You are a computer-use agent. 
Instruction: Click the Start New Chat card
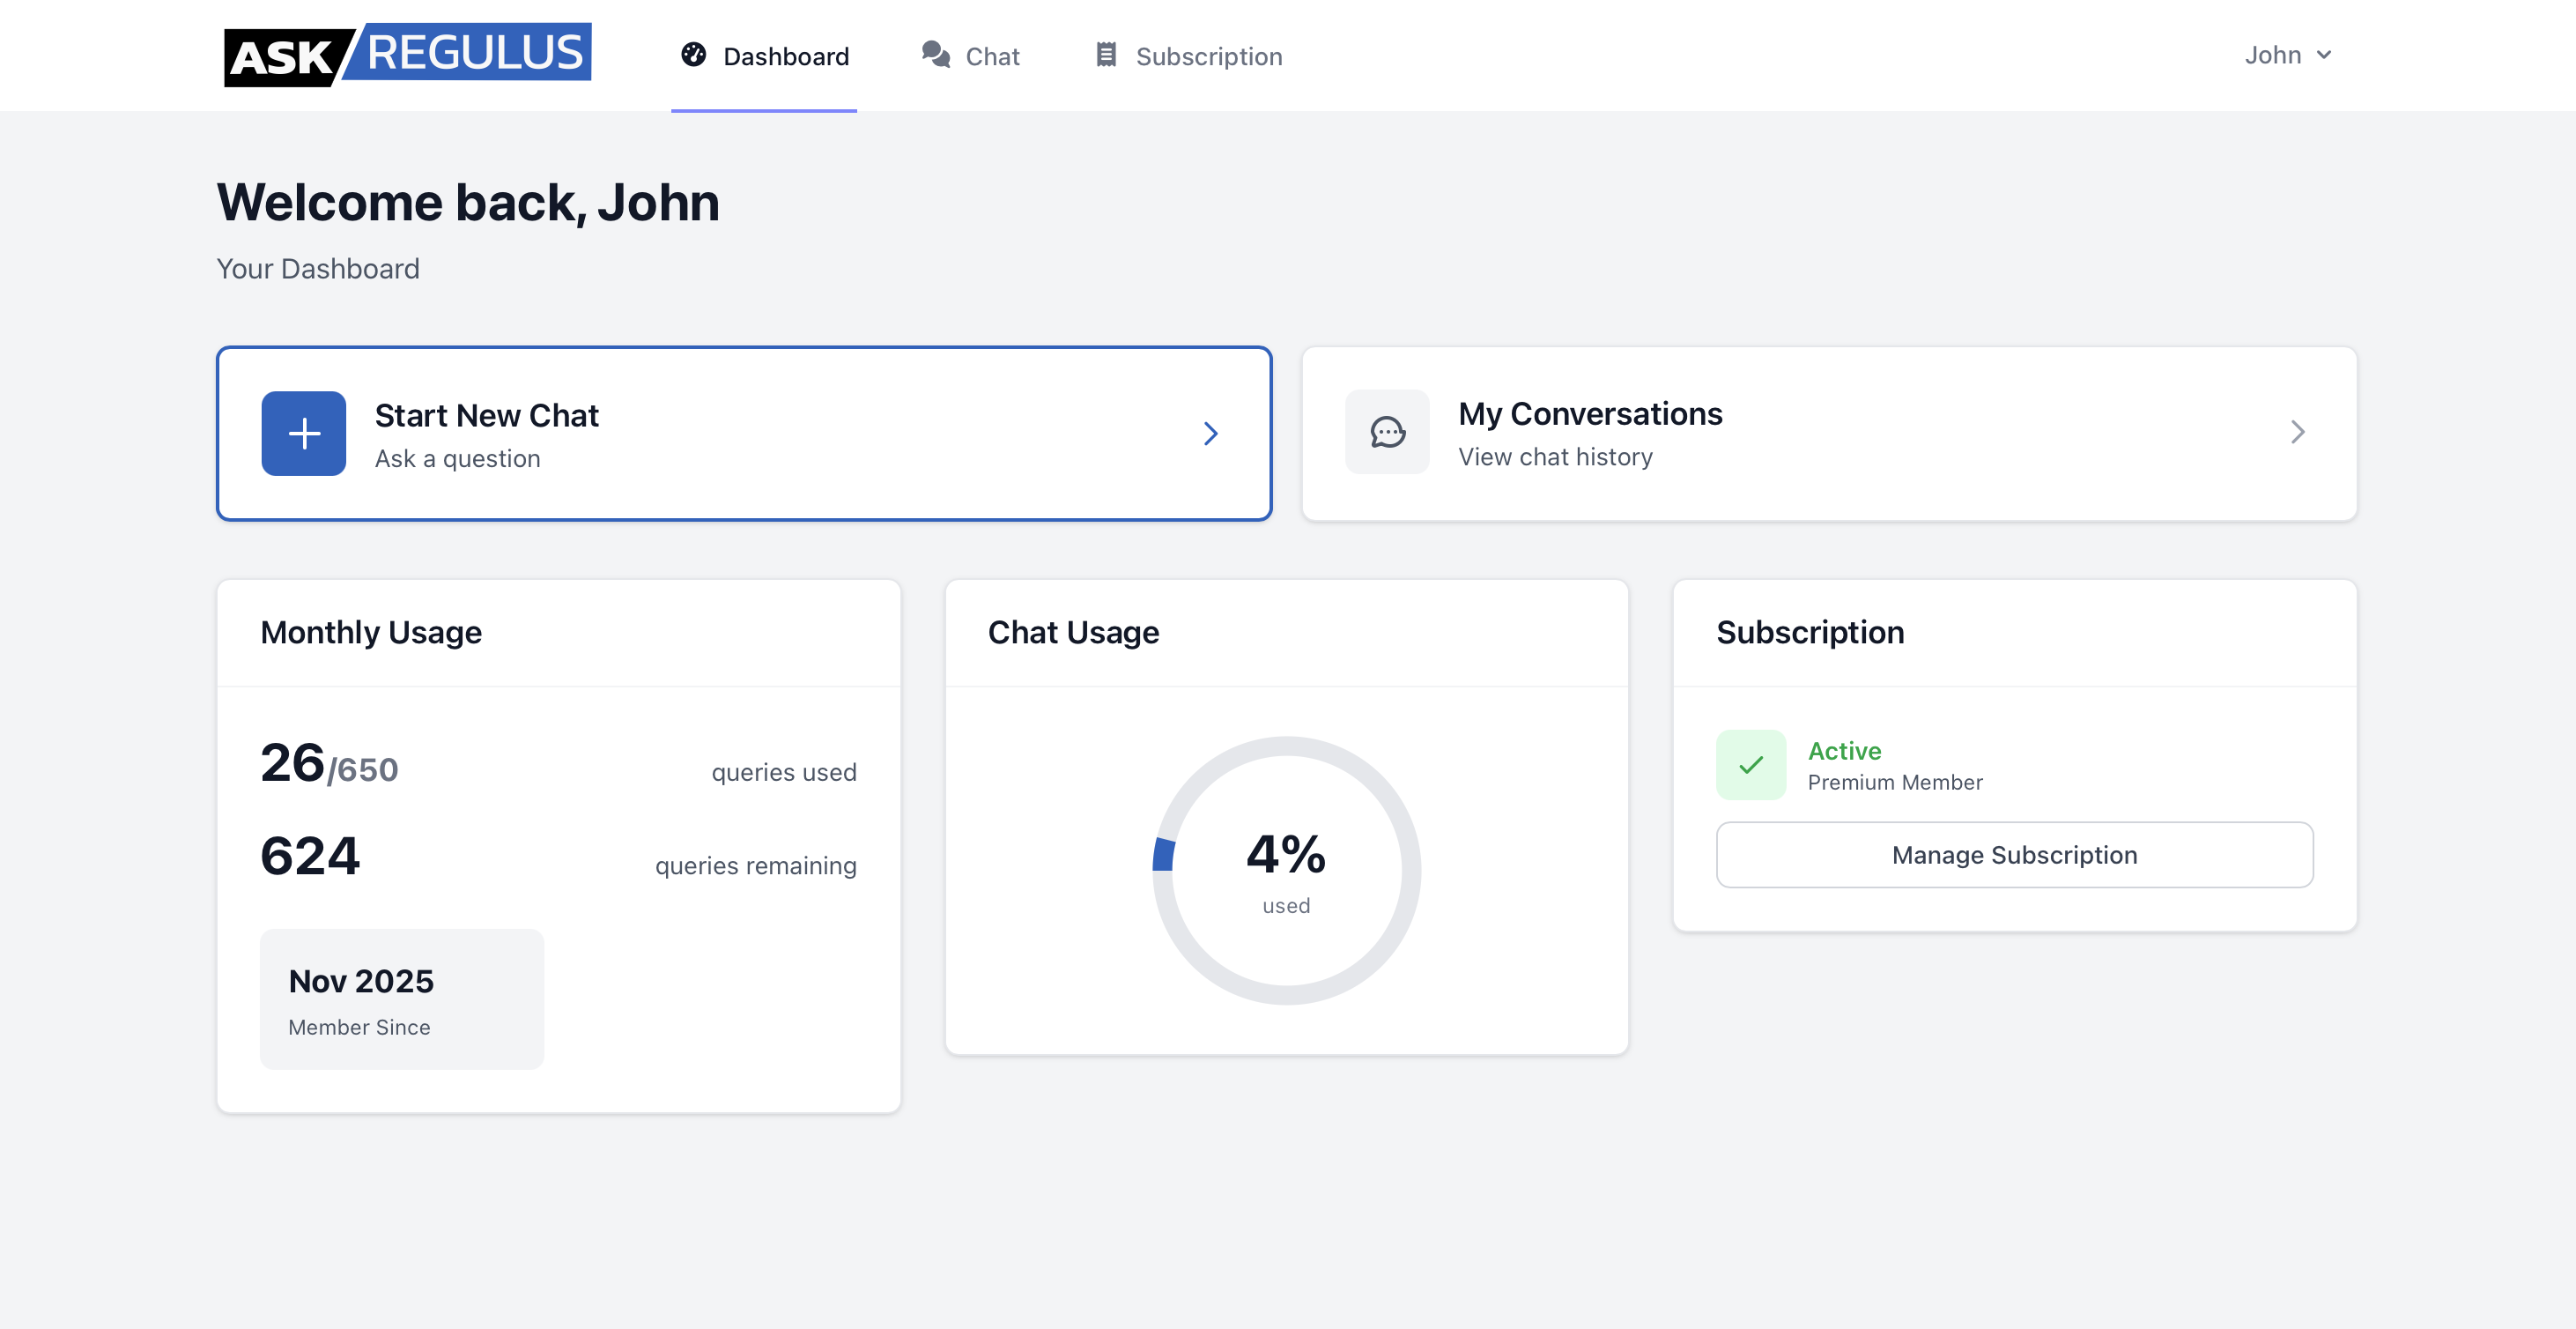pyautogui.click(x=744, y=433)
